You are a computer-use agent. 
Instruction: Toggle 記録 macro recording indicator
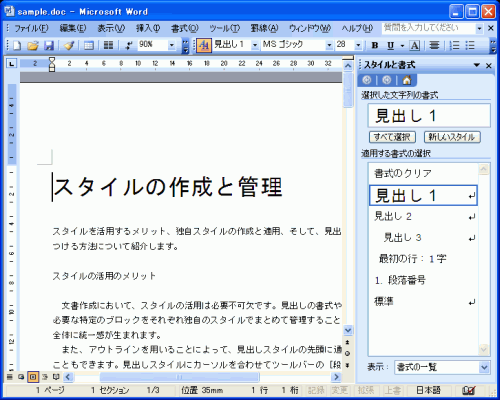click(316, 390)
